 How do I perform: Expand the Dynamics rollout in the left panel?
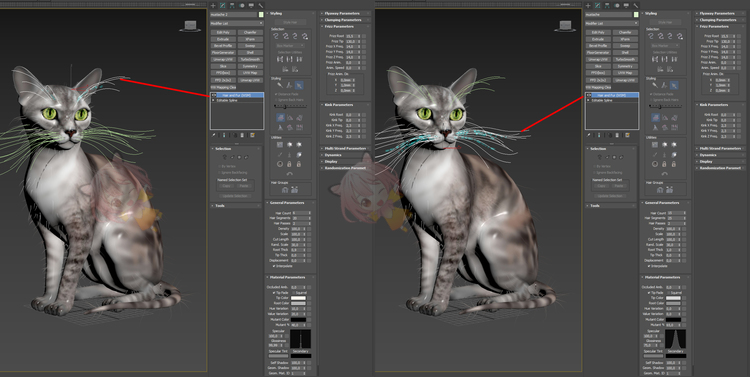click(344, 155)
